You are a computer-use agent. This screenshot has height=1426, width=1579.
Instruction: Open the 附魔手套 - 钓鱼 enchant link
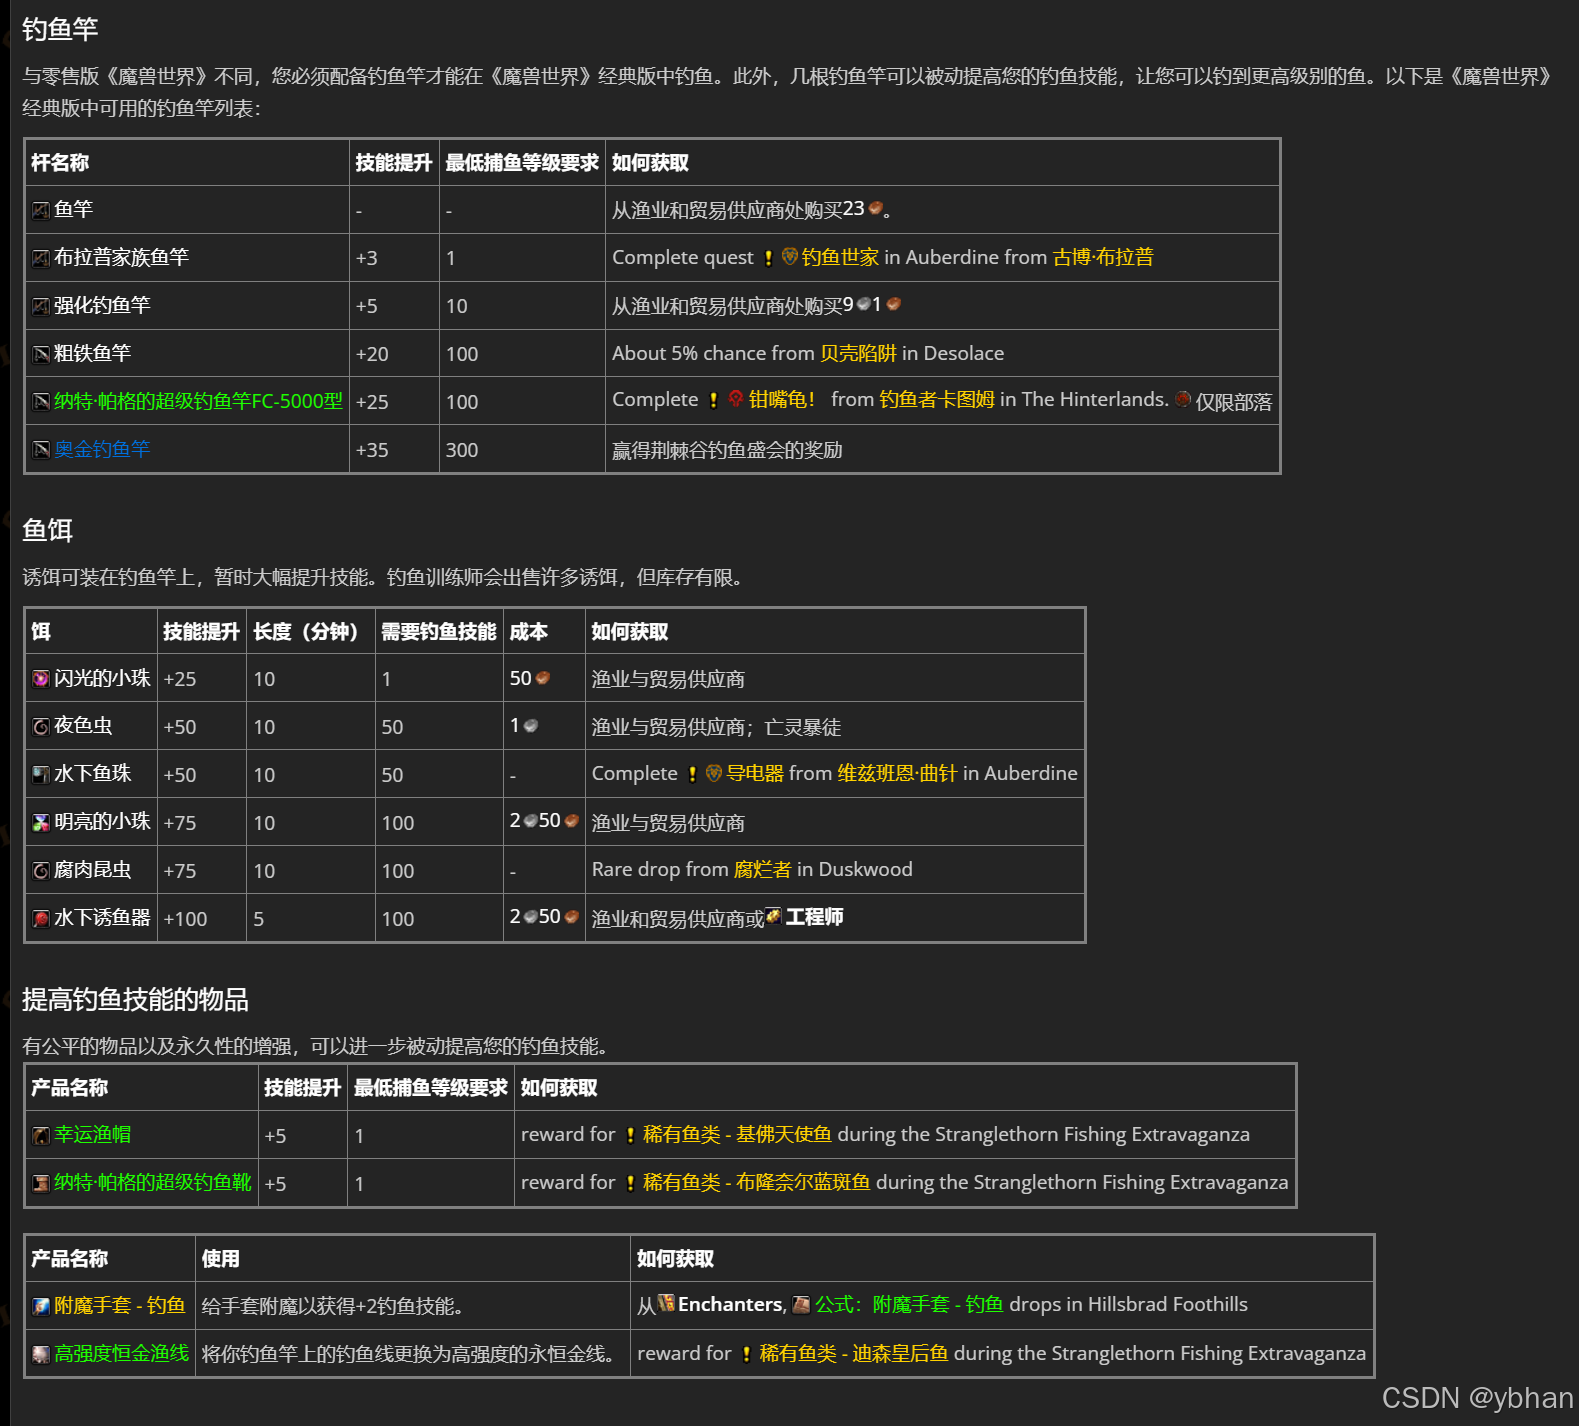click(120, 1305)
